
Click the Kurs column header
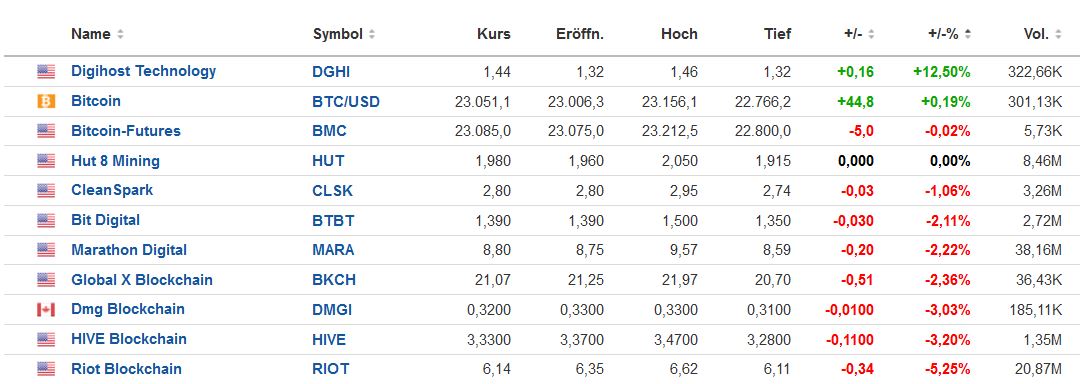pyautogui.click(x=494, y=34)
